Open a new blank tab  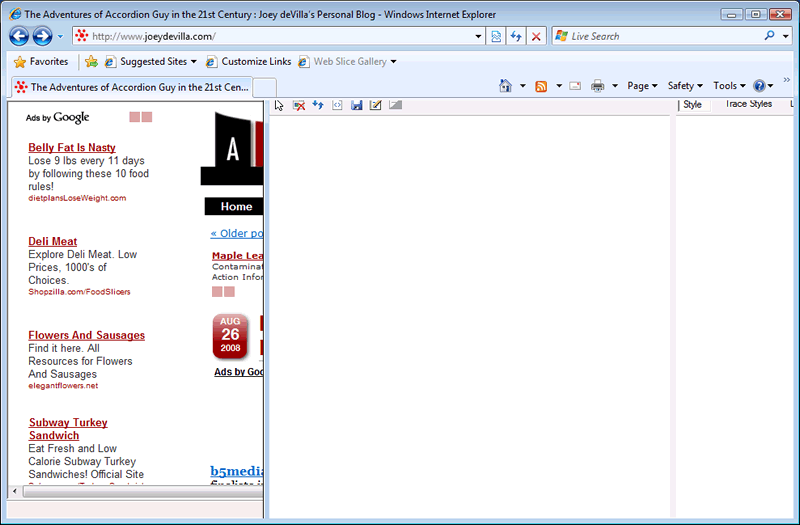click(264, 88)
